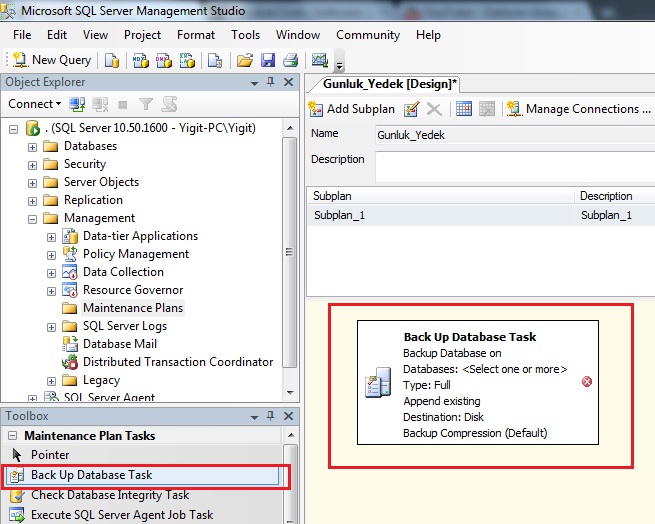Expand the Data-tier Applications node

pos(51,237)
